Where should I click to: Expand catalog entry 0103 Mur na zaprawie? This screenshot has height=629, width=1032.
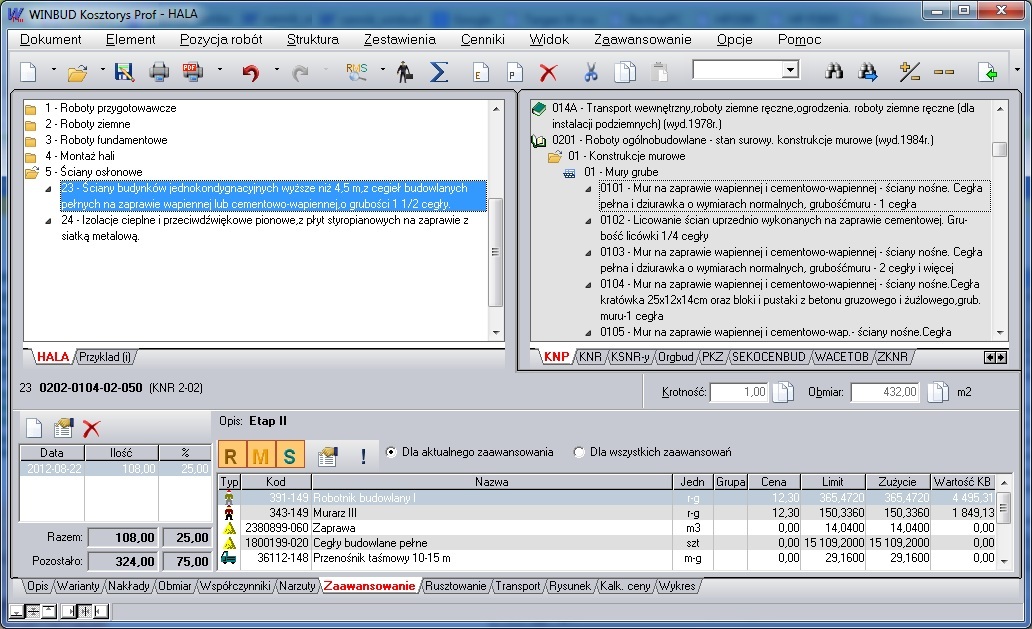[x=588, y=253]
